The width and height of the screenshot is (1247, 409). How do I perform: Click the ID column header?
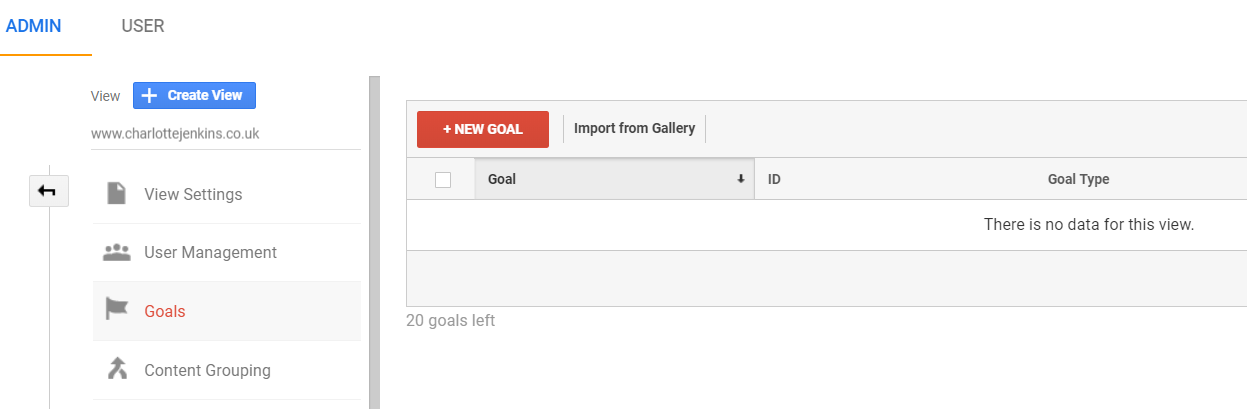(774, 179)
